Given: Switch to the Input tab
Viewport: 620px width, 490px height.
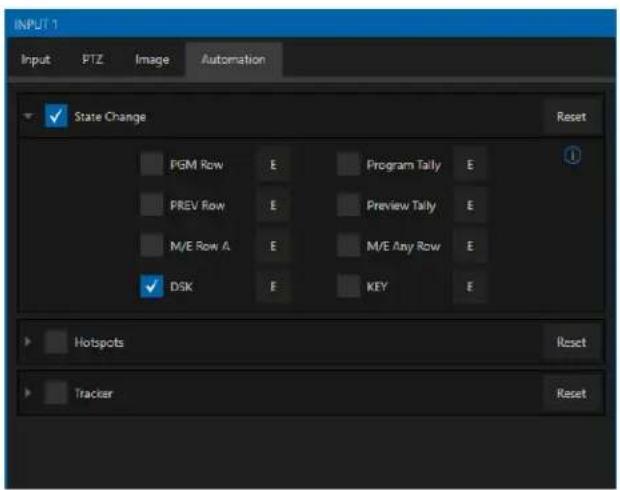Looking at the screenshot, I should point(36,60).
